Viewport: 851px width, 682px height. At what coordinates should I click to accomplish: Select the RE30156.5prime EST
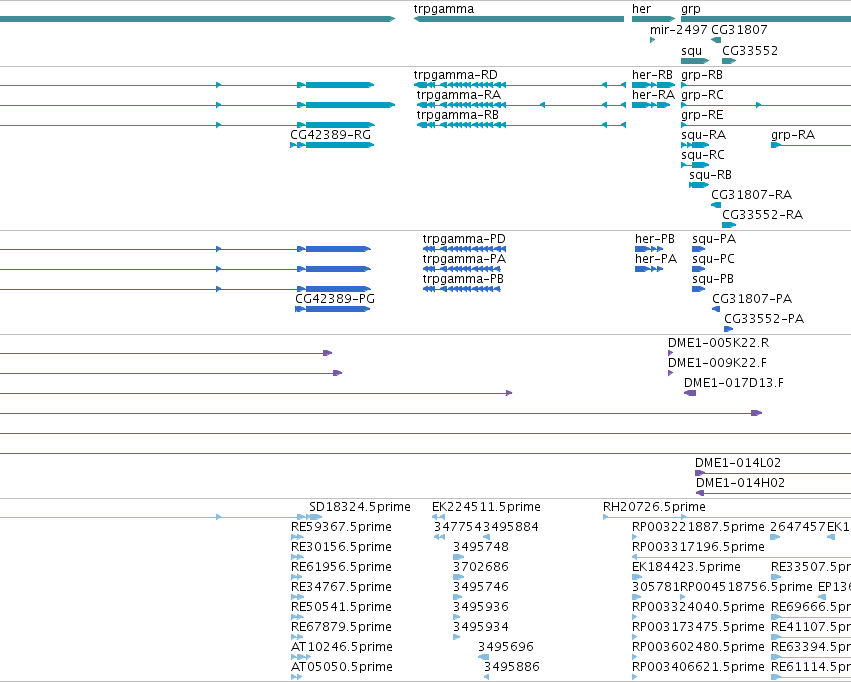coord(297,558)
